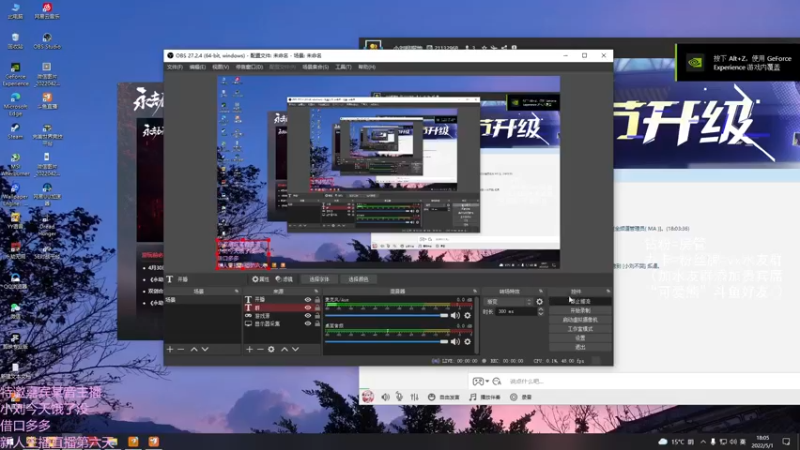Click the weather widget in the taskbar
Viewport: 800px width, 450px height.
tap(676, 441)
